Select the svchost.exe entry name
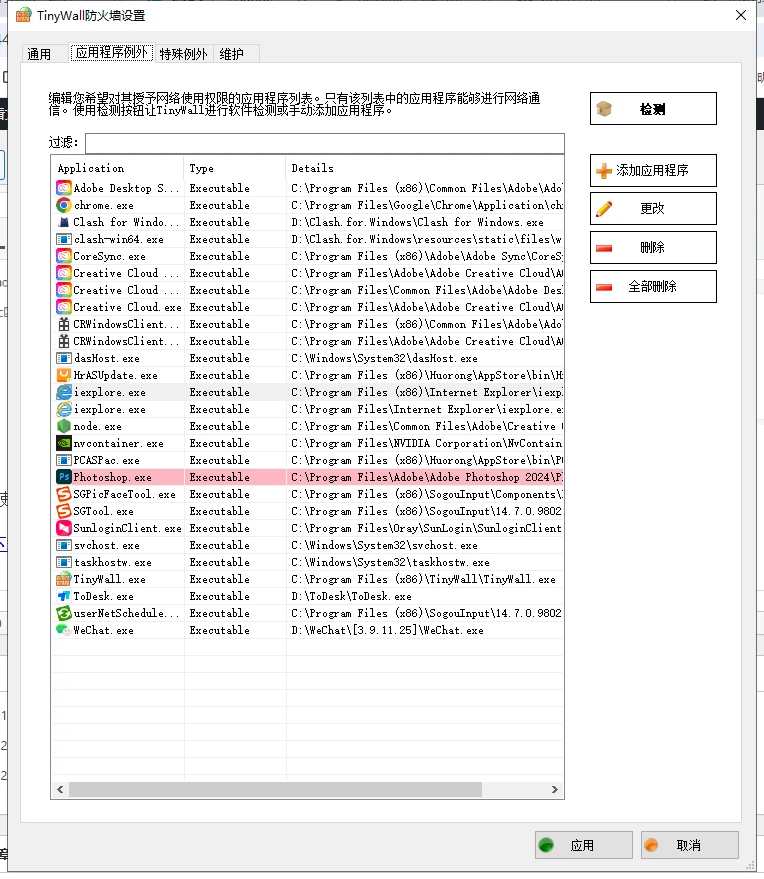Image resolution: width=764 pixels, height=879 pixels. point(107,545)
